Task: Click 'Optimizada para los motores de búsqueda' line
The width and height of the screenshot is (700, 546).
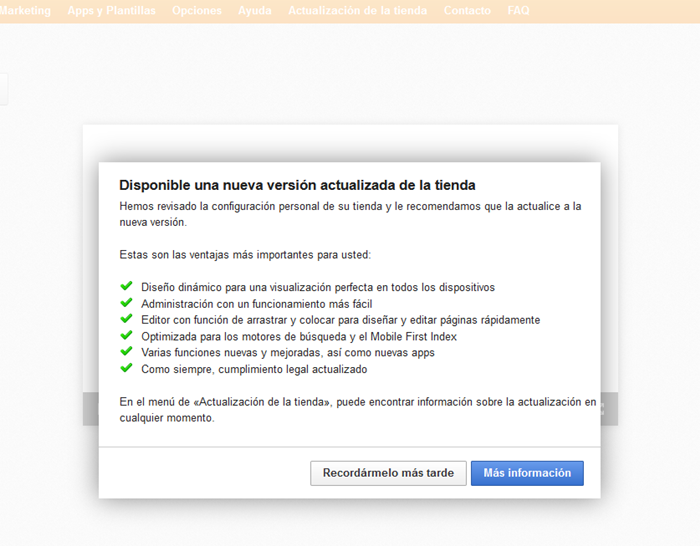Action: pos(299,337)
